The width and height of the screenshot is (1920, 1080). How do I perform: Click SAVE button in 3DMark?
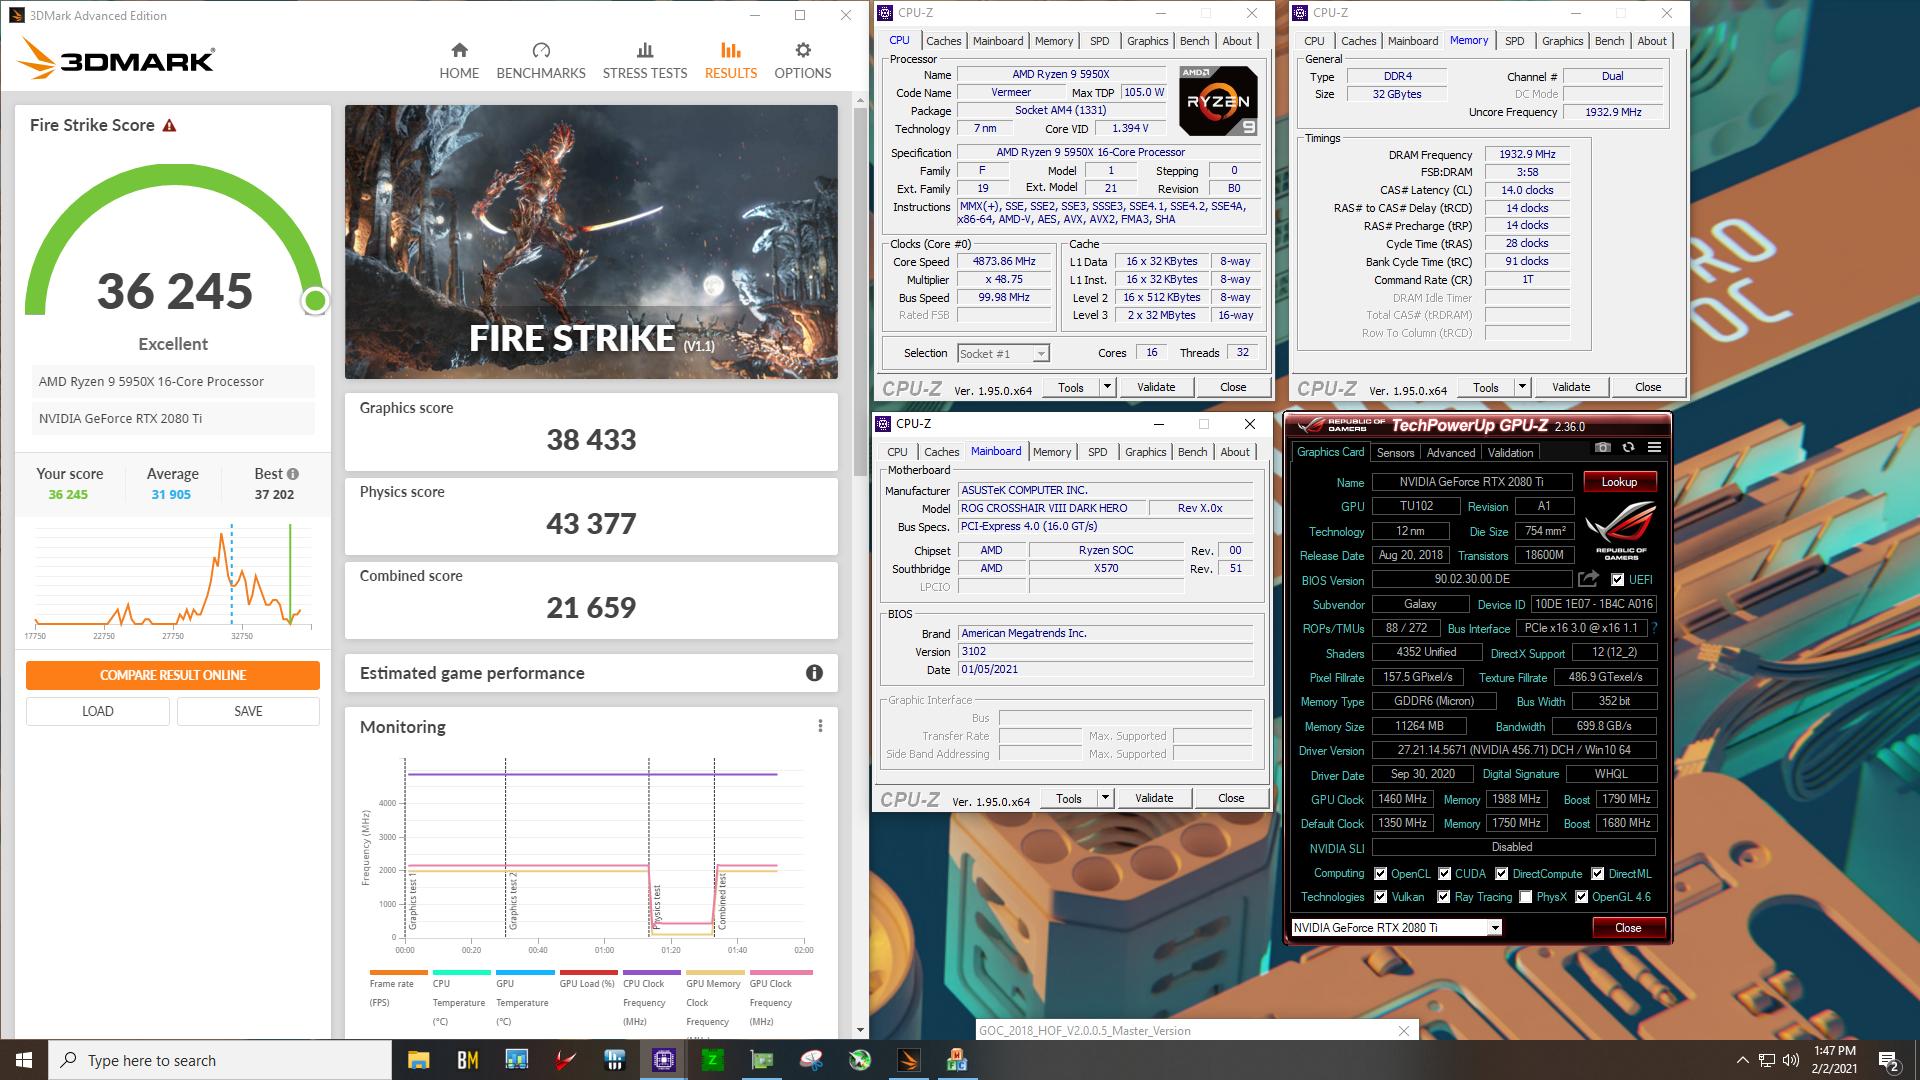(x=248, y=711)
